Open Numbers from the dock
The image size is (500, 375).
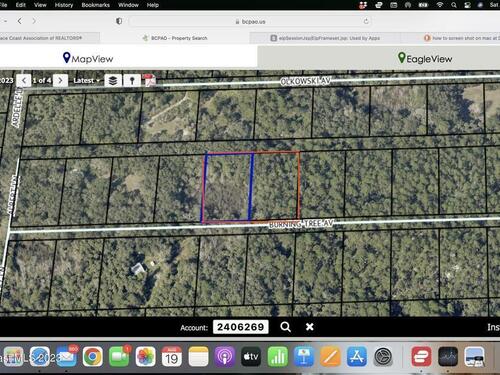278,356
